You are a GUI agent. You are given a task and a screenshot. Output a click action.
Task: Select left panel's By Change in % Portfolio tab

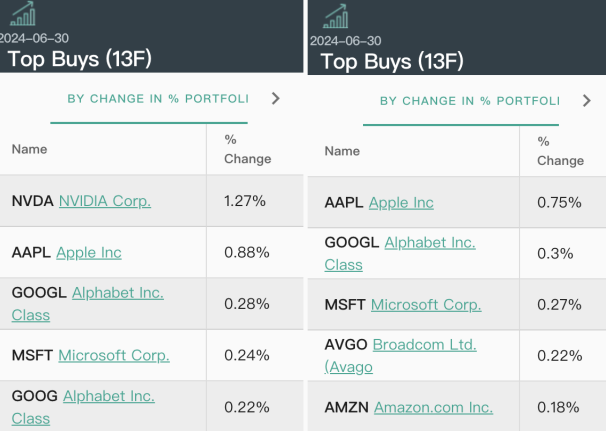(x=157, y=99)
